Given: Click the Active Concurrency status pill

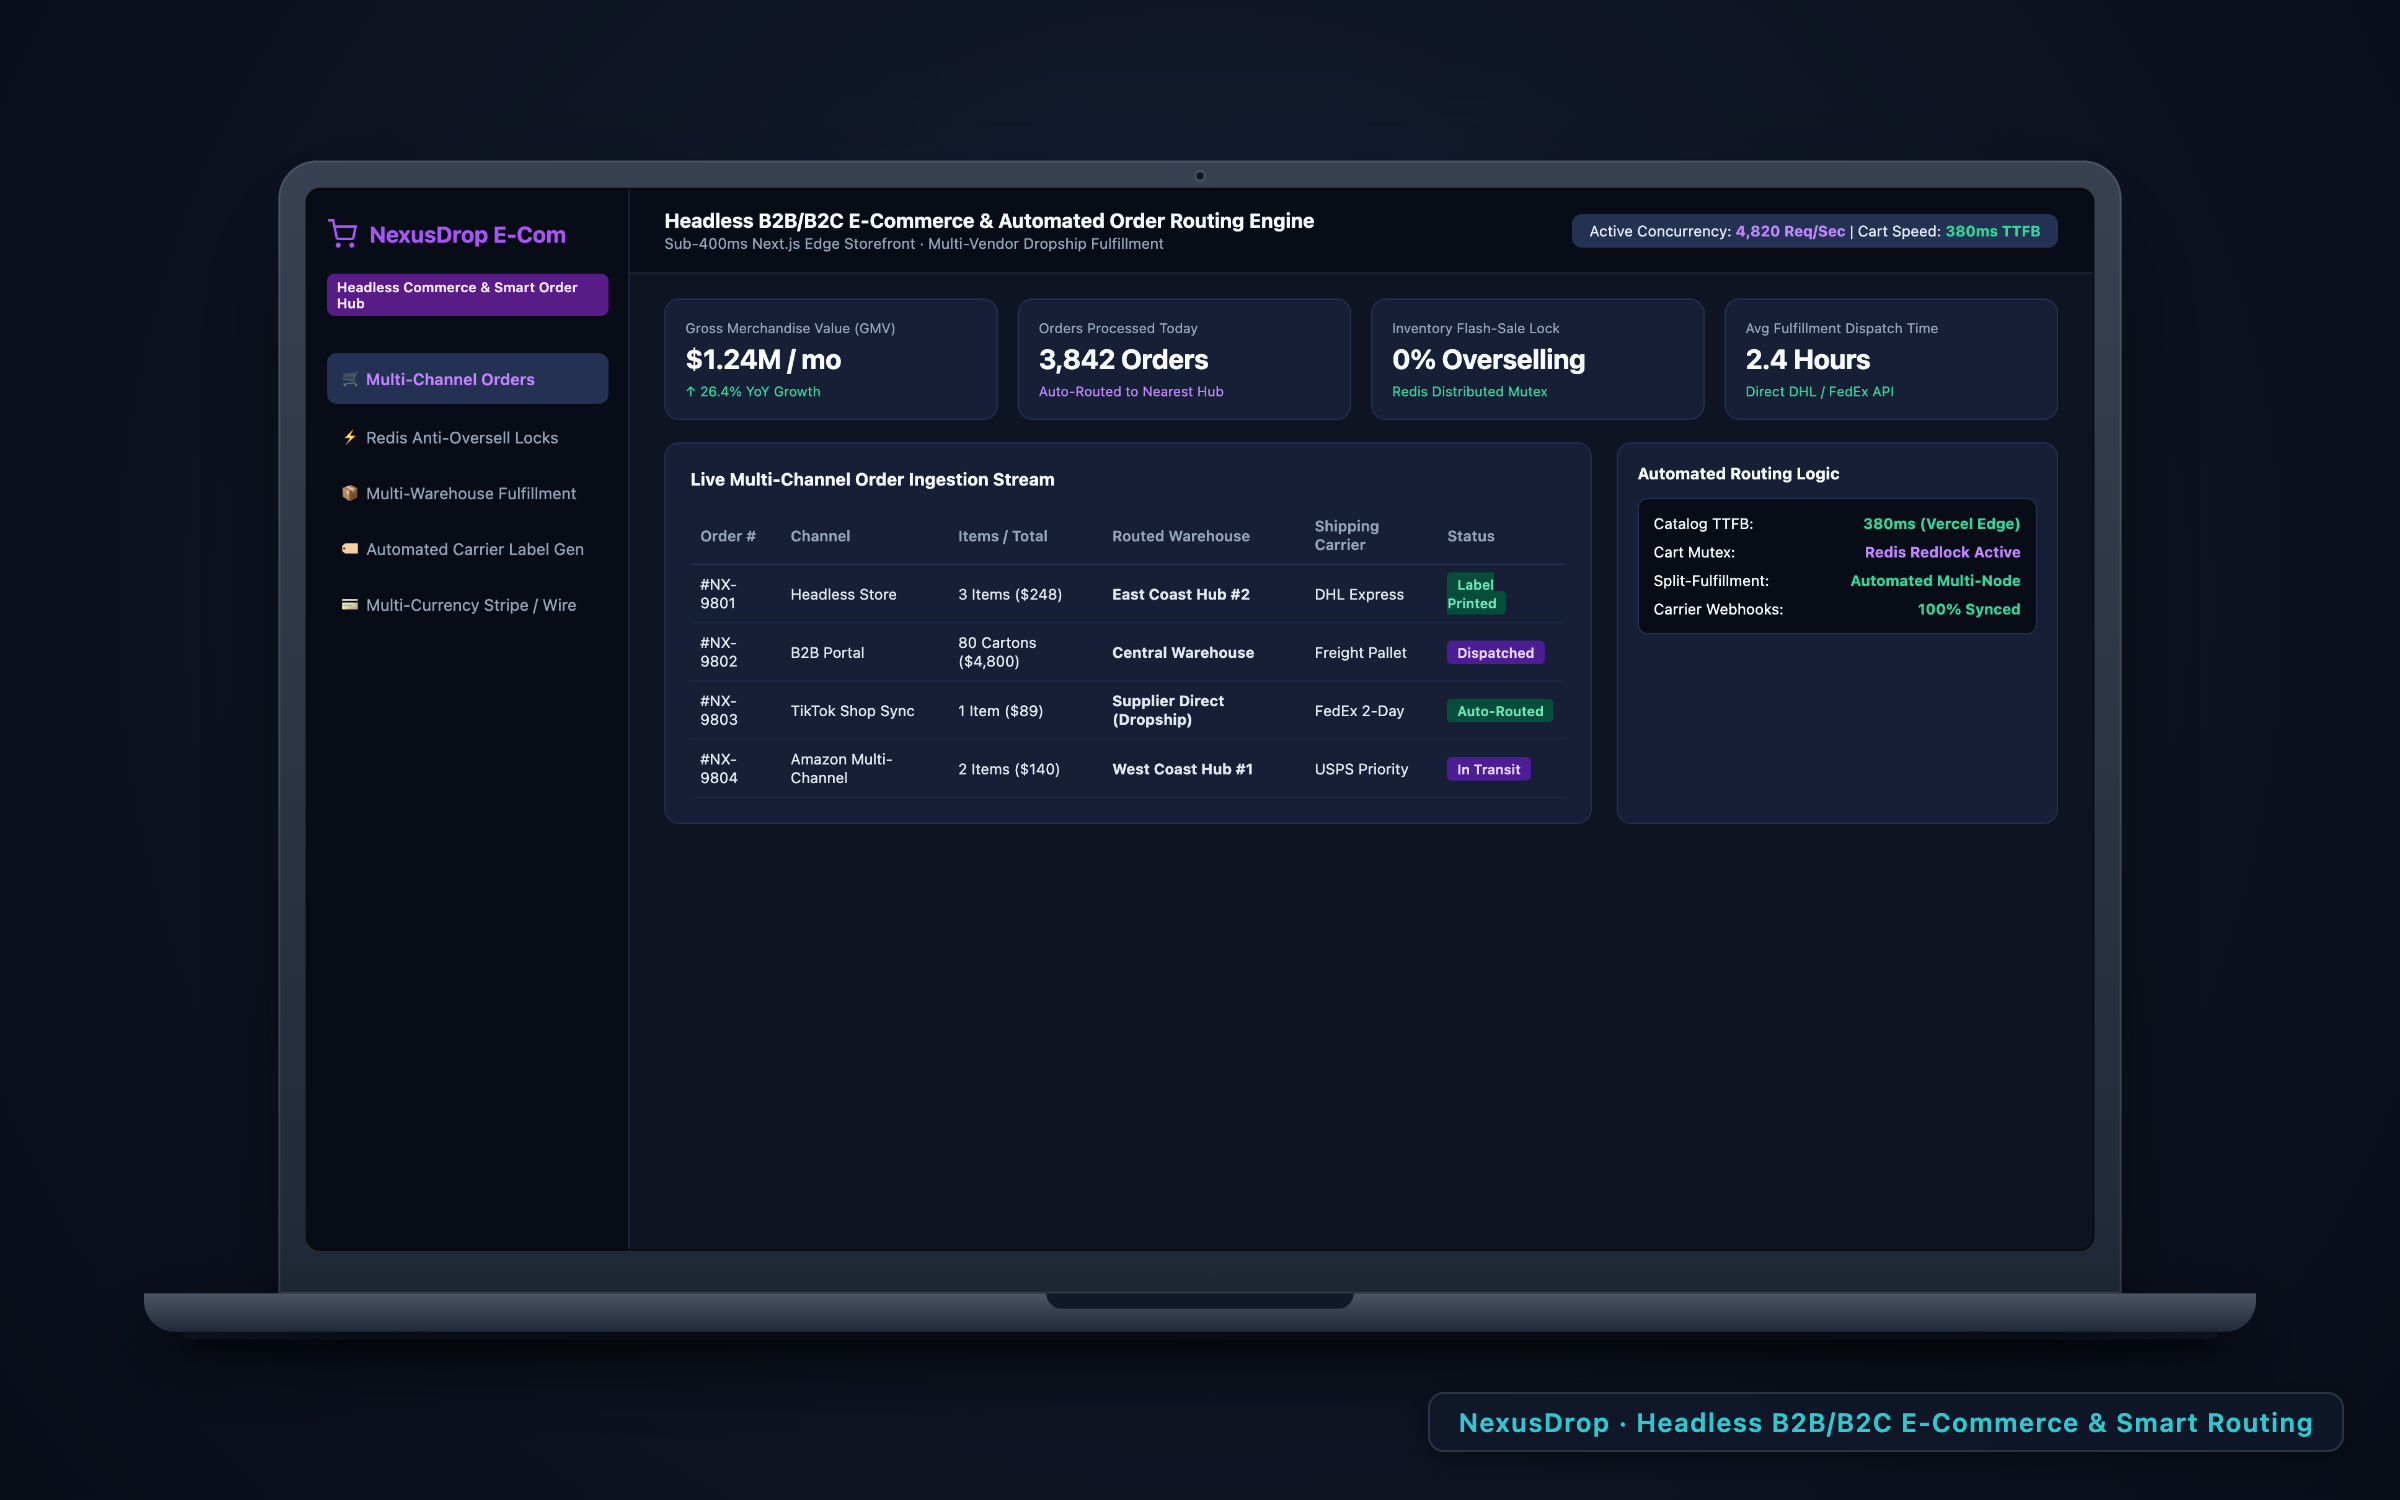Looking at the screenshot, I should coord(1814,231).
